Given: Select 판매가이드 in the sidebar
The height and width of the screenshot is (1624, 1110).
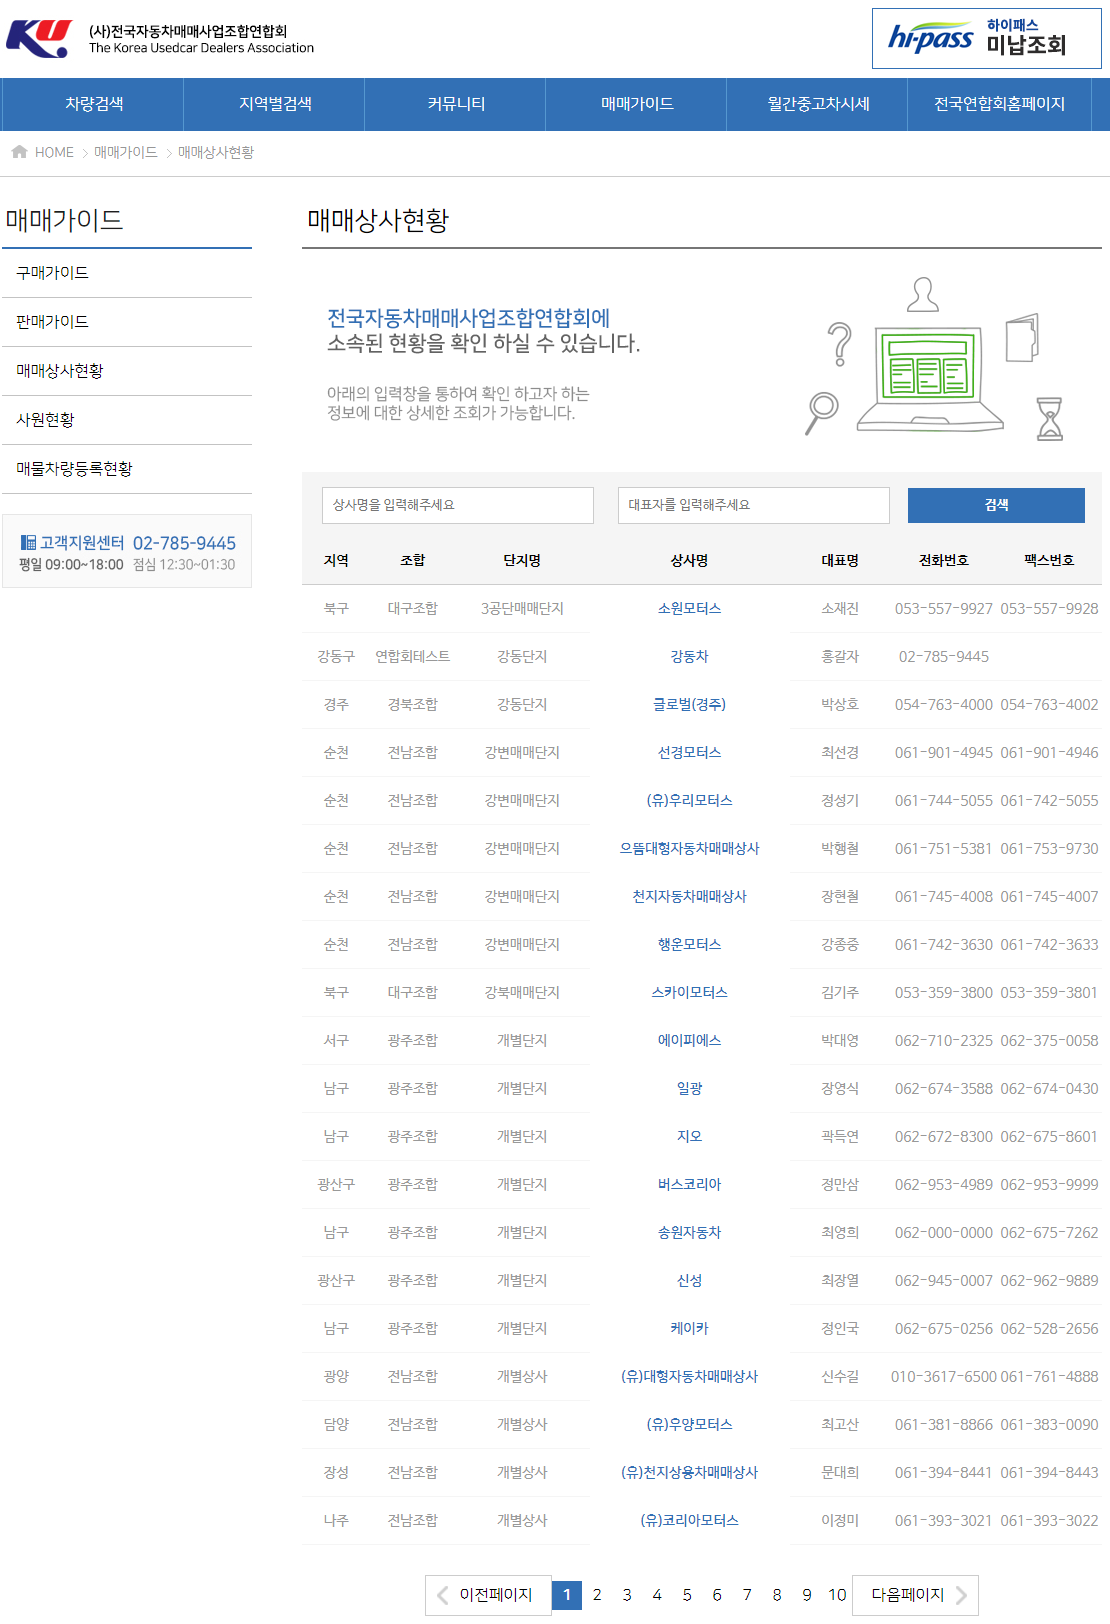Looking at the screenshot, I should pos(127,322).
